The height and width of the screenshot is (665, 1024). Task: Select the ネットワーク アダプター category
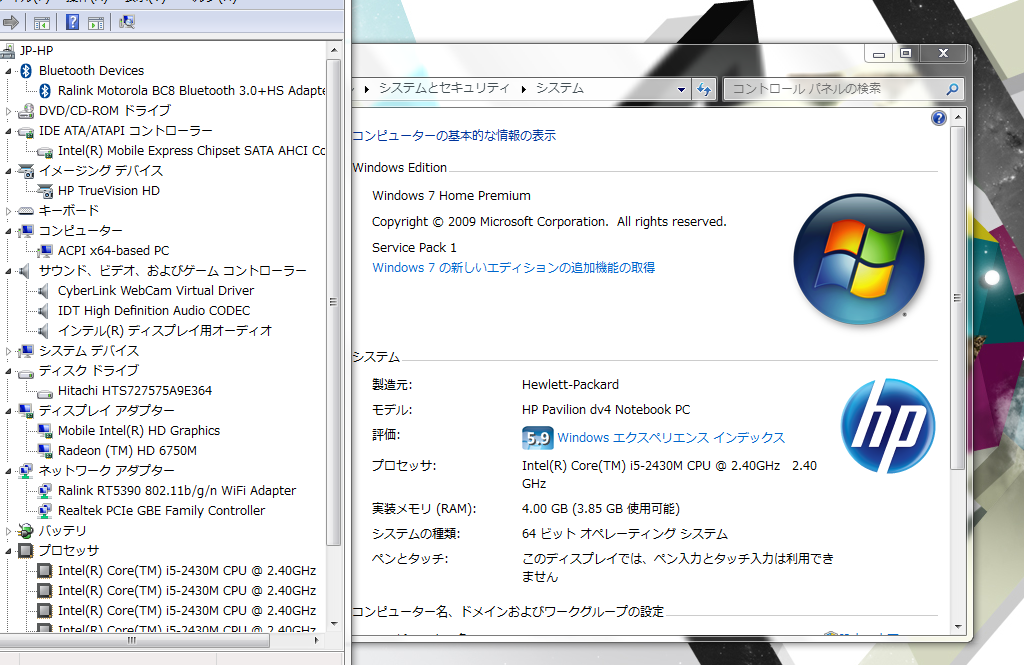[x=106, y=471]
